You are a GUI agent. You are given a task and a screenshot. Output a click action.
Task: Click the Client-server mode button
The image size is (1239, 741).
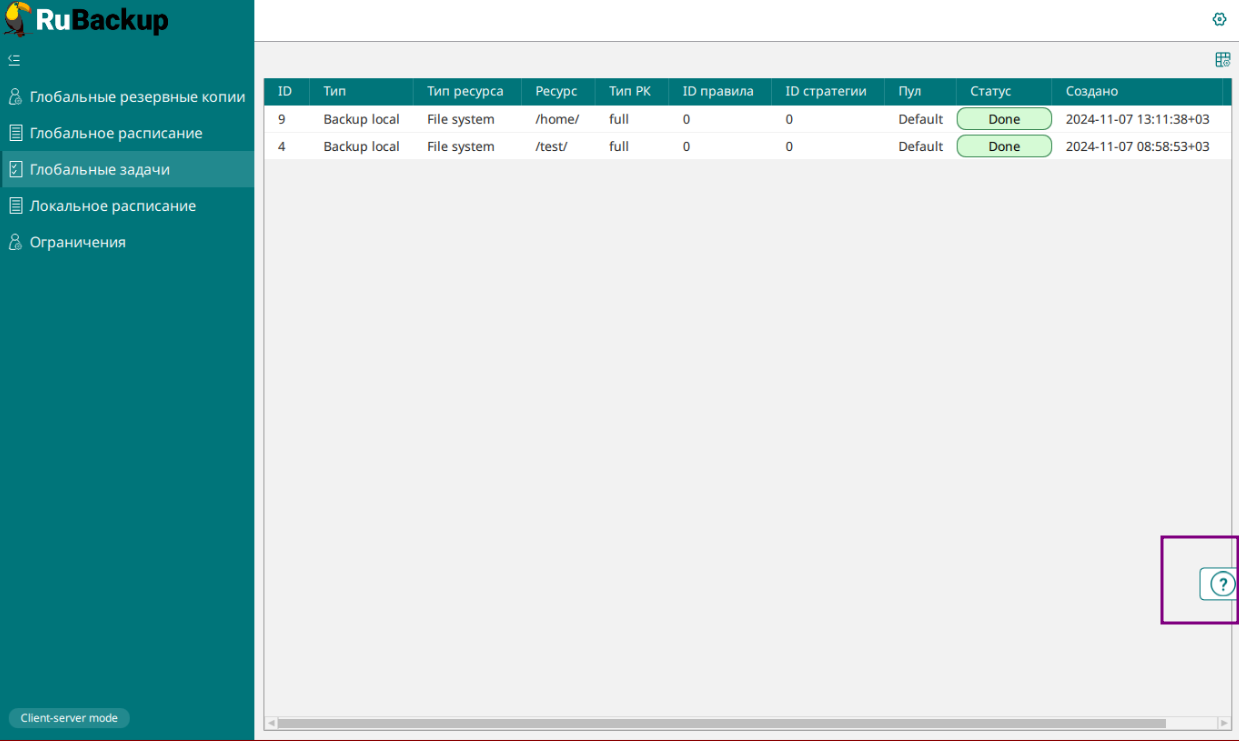click(69, 718)
